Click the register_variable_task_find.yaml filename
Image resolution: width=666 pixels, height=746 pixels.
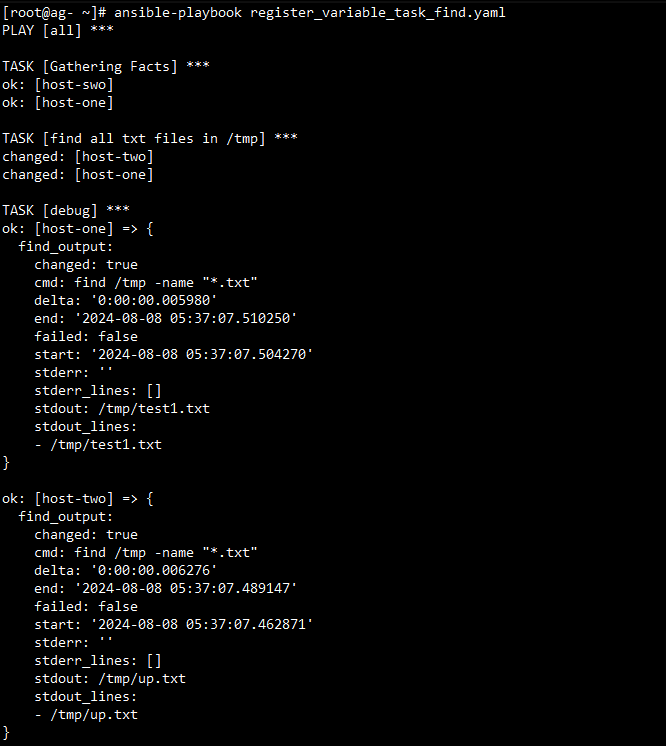click(x=378, y=13)
